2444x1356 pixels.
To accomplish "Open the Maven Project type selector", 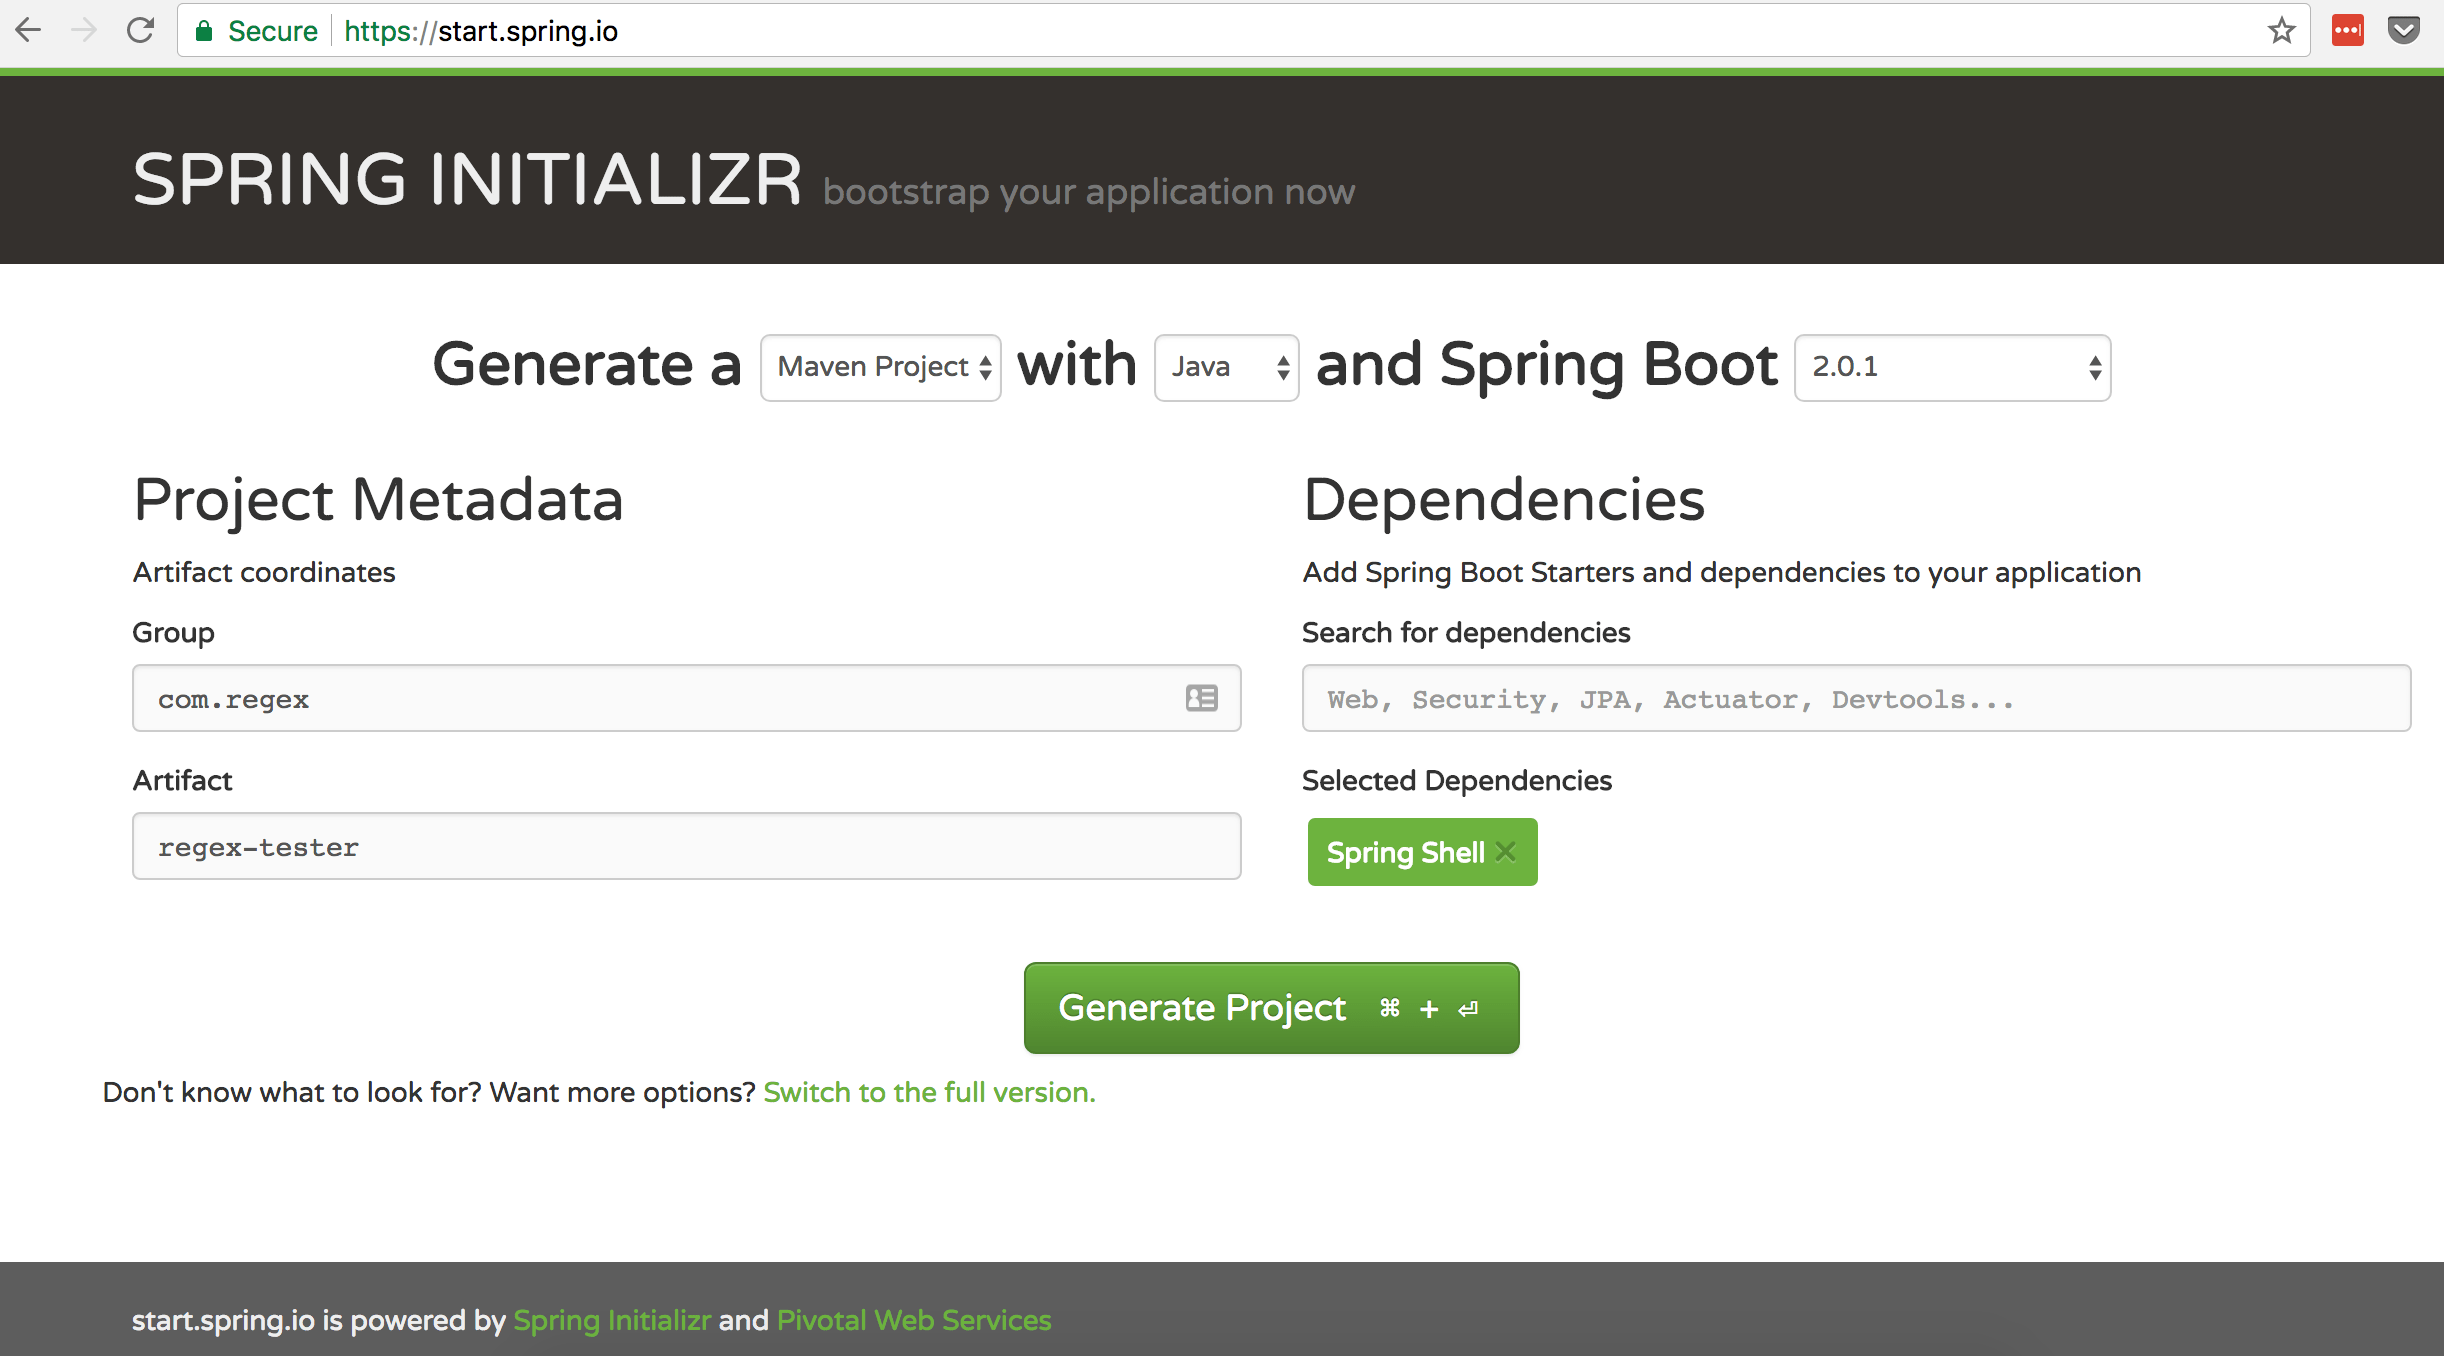I will point(880,367).
